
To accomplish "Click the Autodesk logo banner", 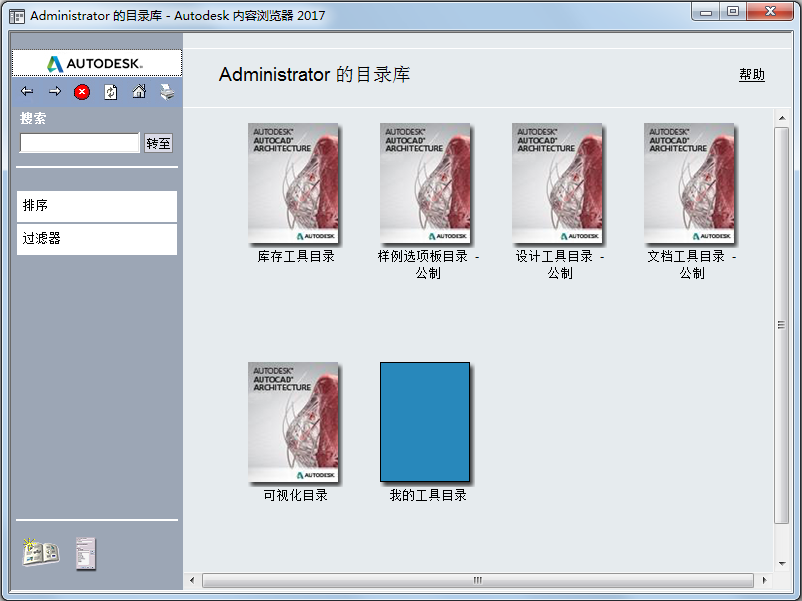I will (x=97, y=63).
